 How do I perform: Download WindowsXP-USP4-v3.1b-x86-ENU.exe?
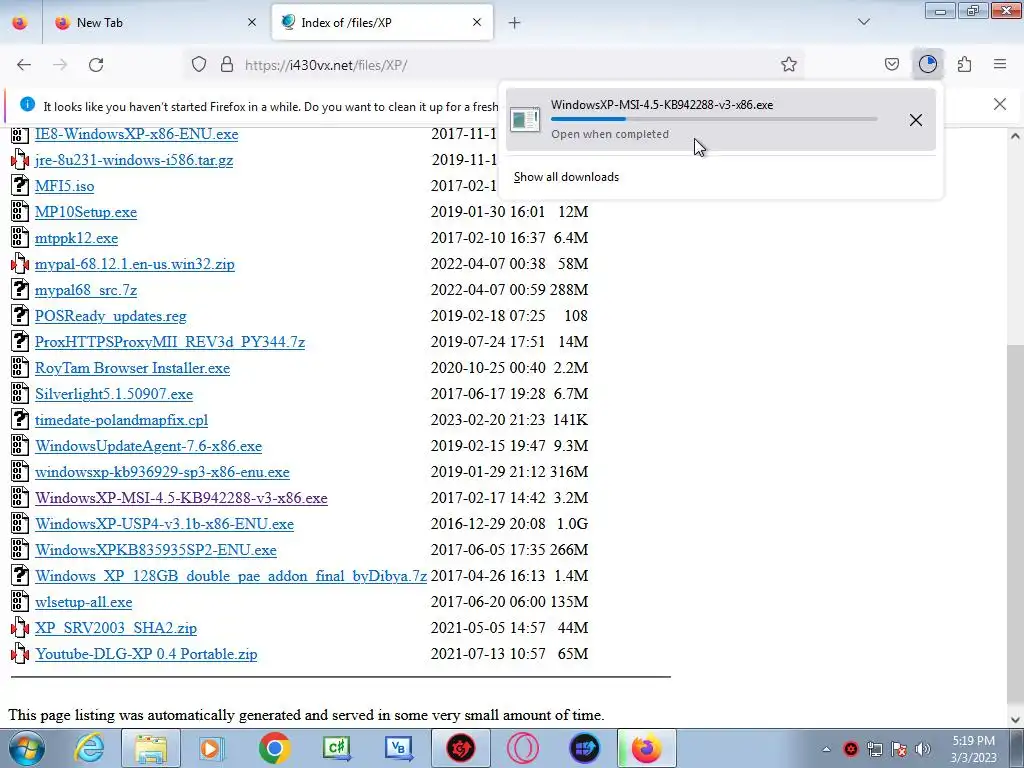165,524
